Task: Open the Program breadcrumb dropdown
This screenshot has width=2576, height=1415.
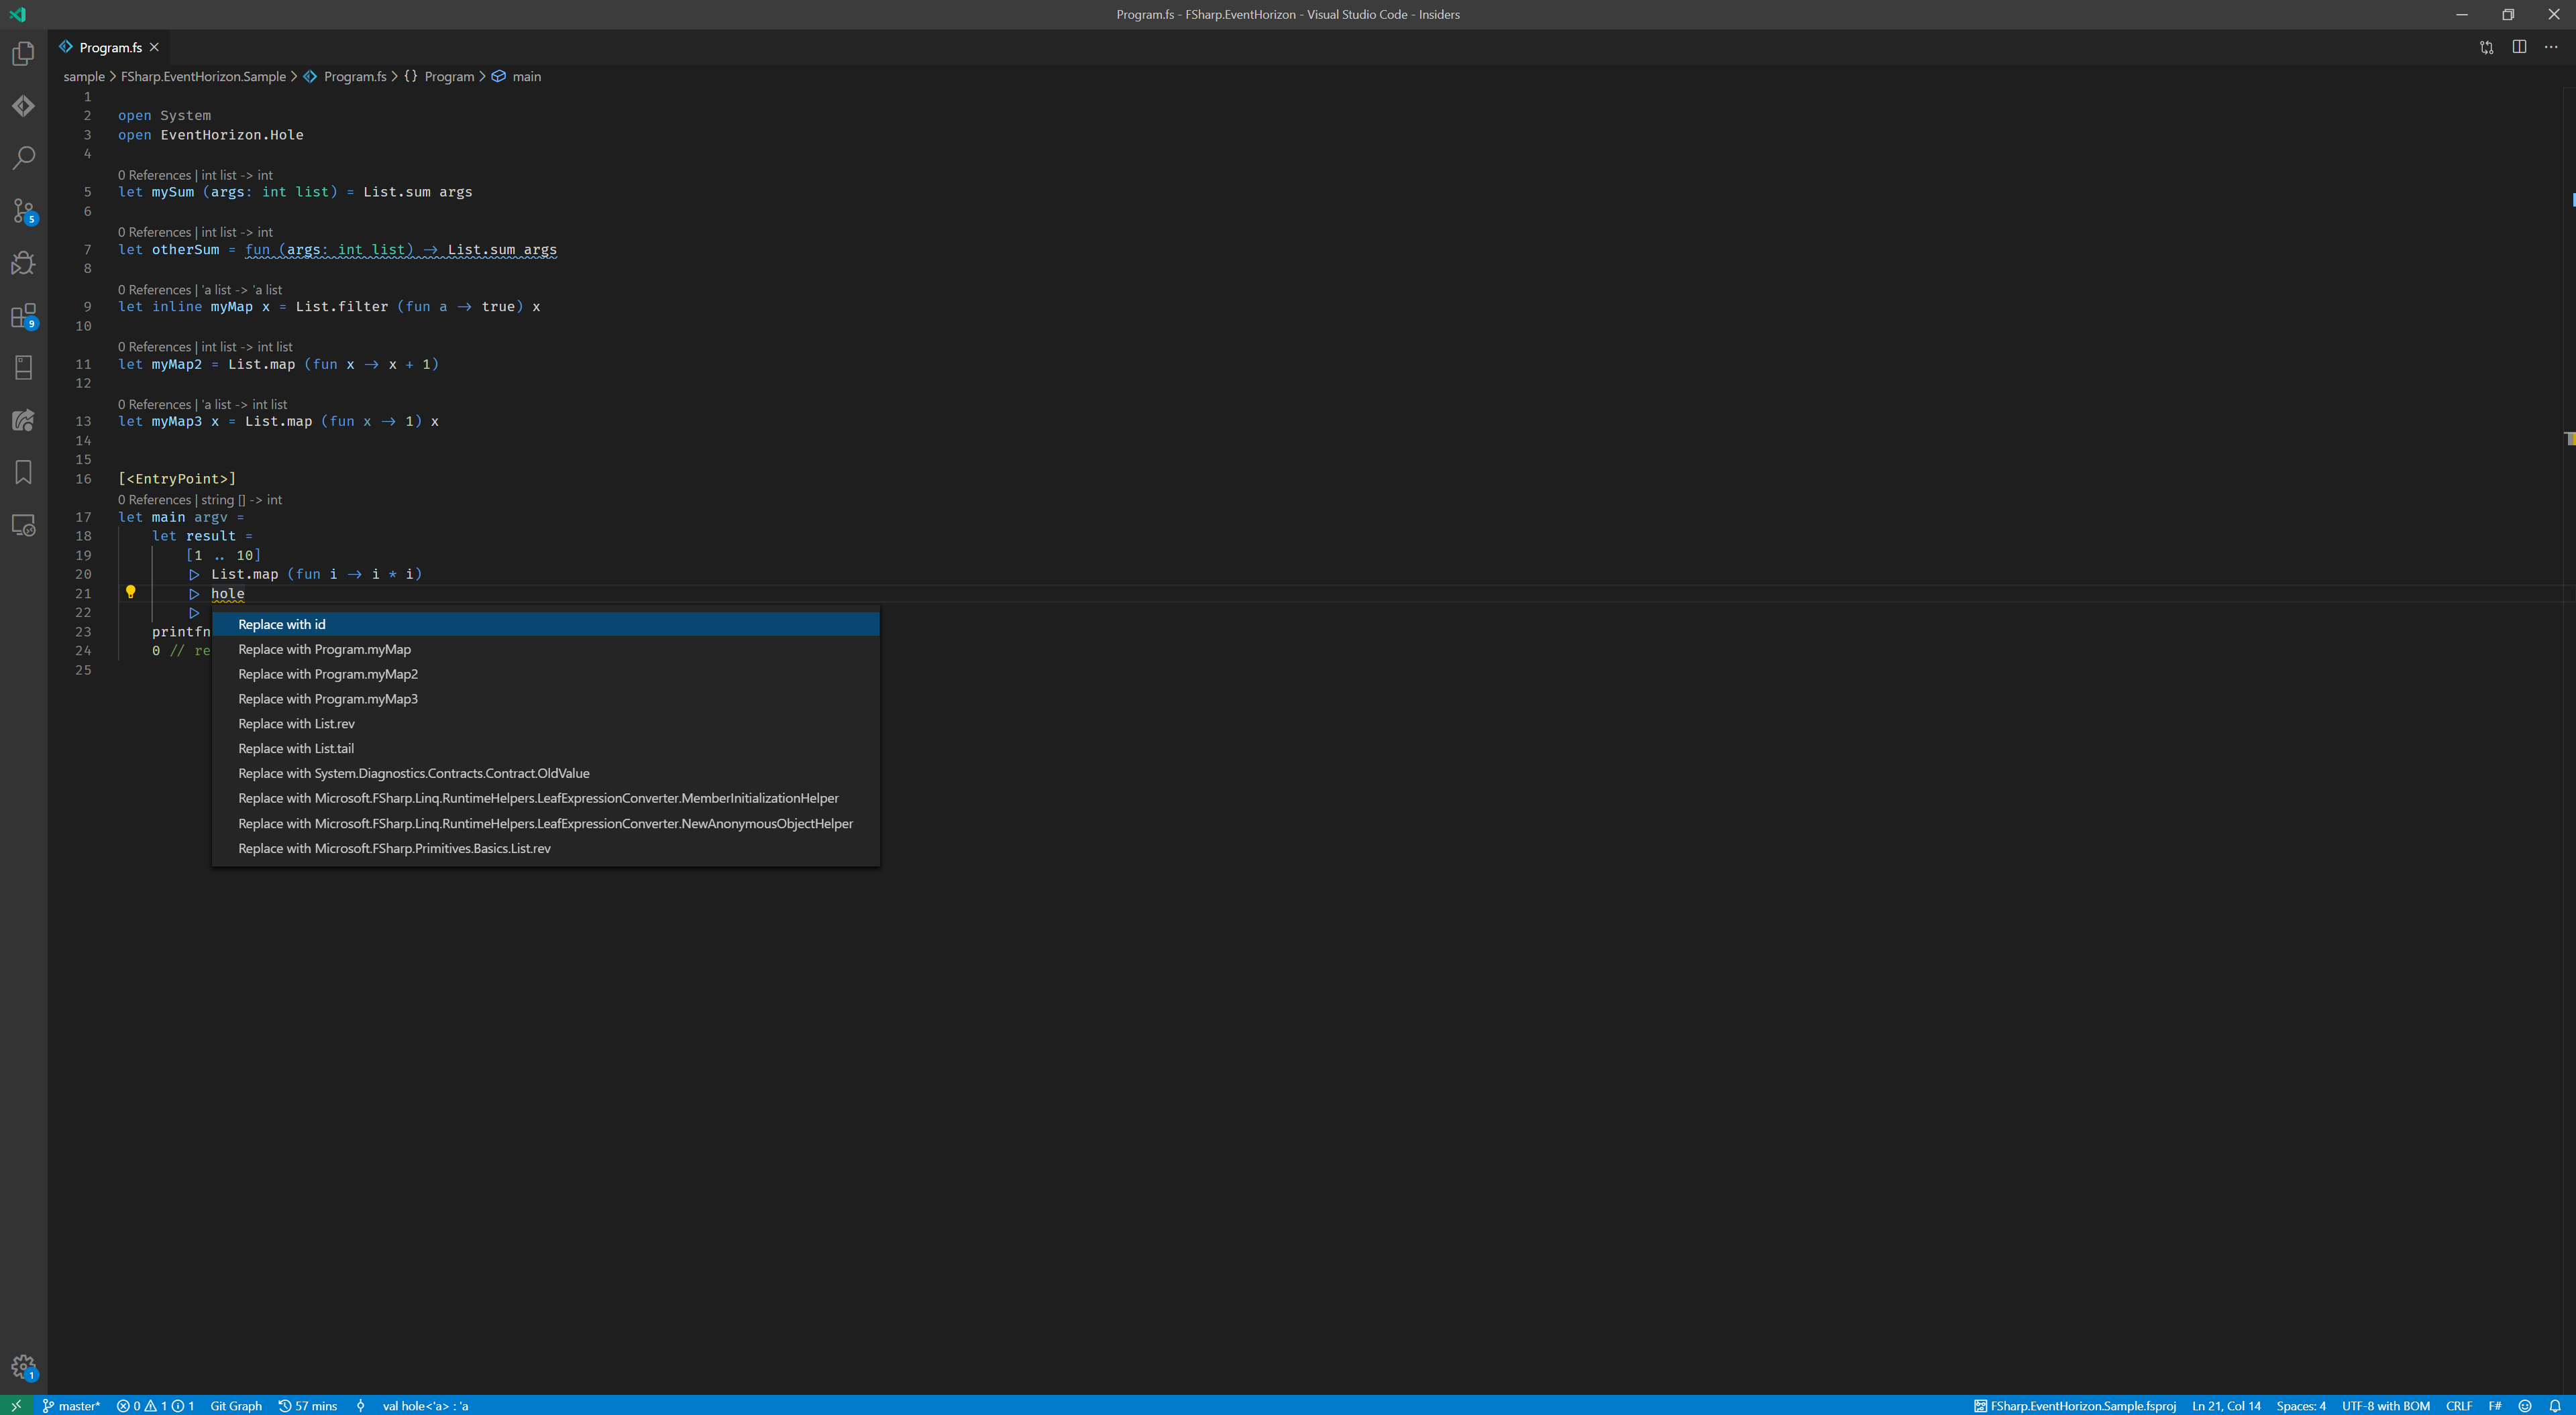Action: [449, 77]
